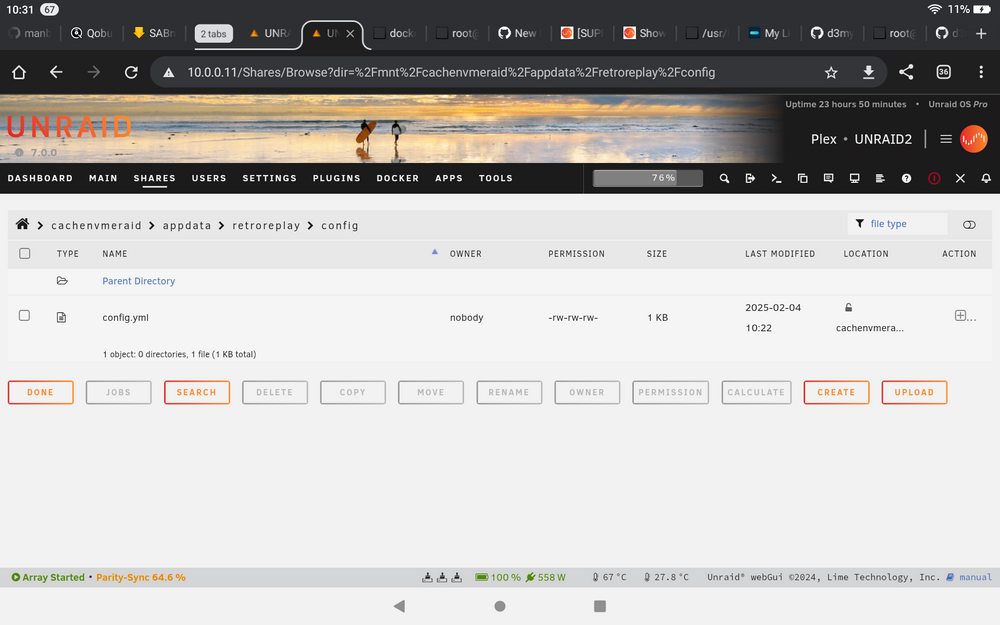Image resolution: width=1000 pixels, height=625 pixels.
Task: Select the config.yml row checkbox
Action: (x=24, y=316)
